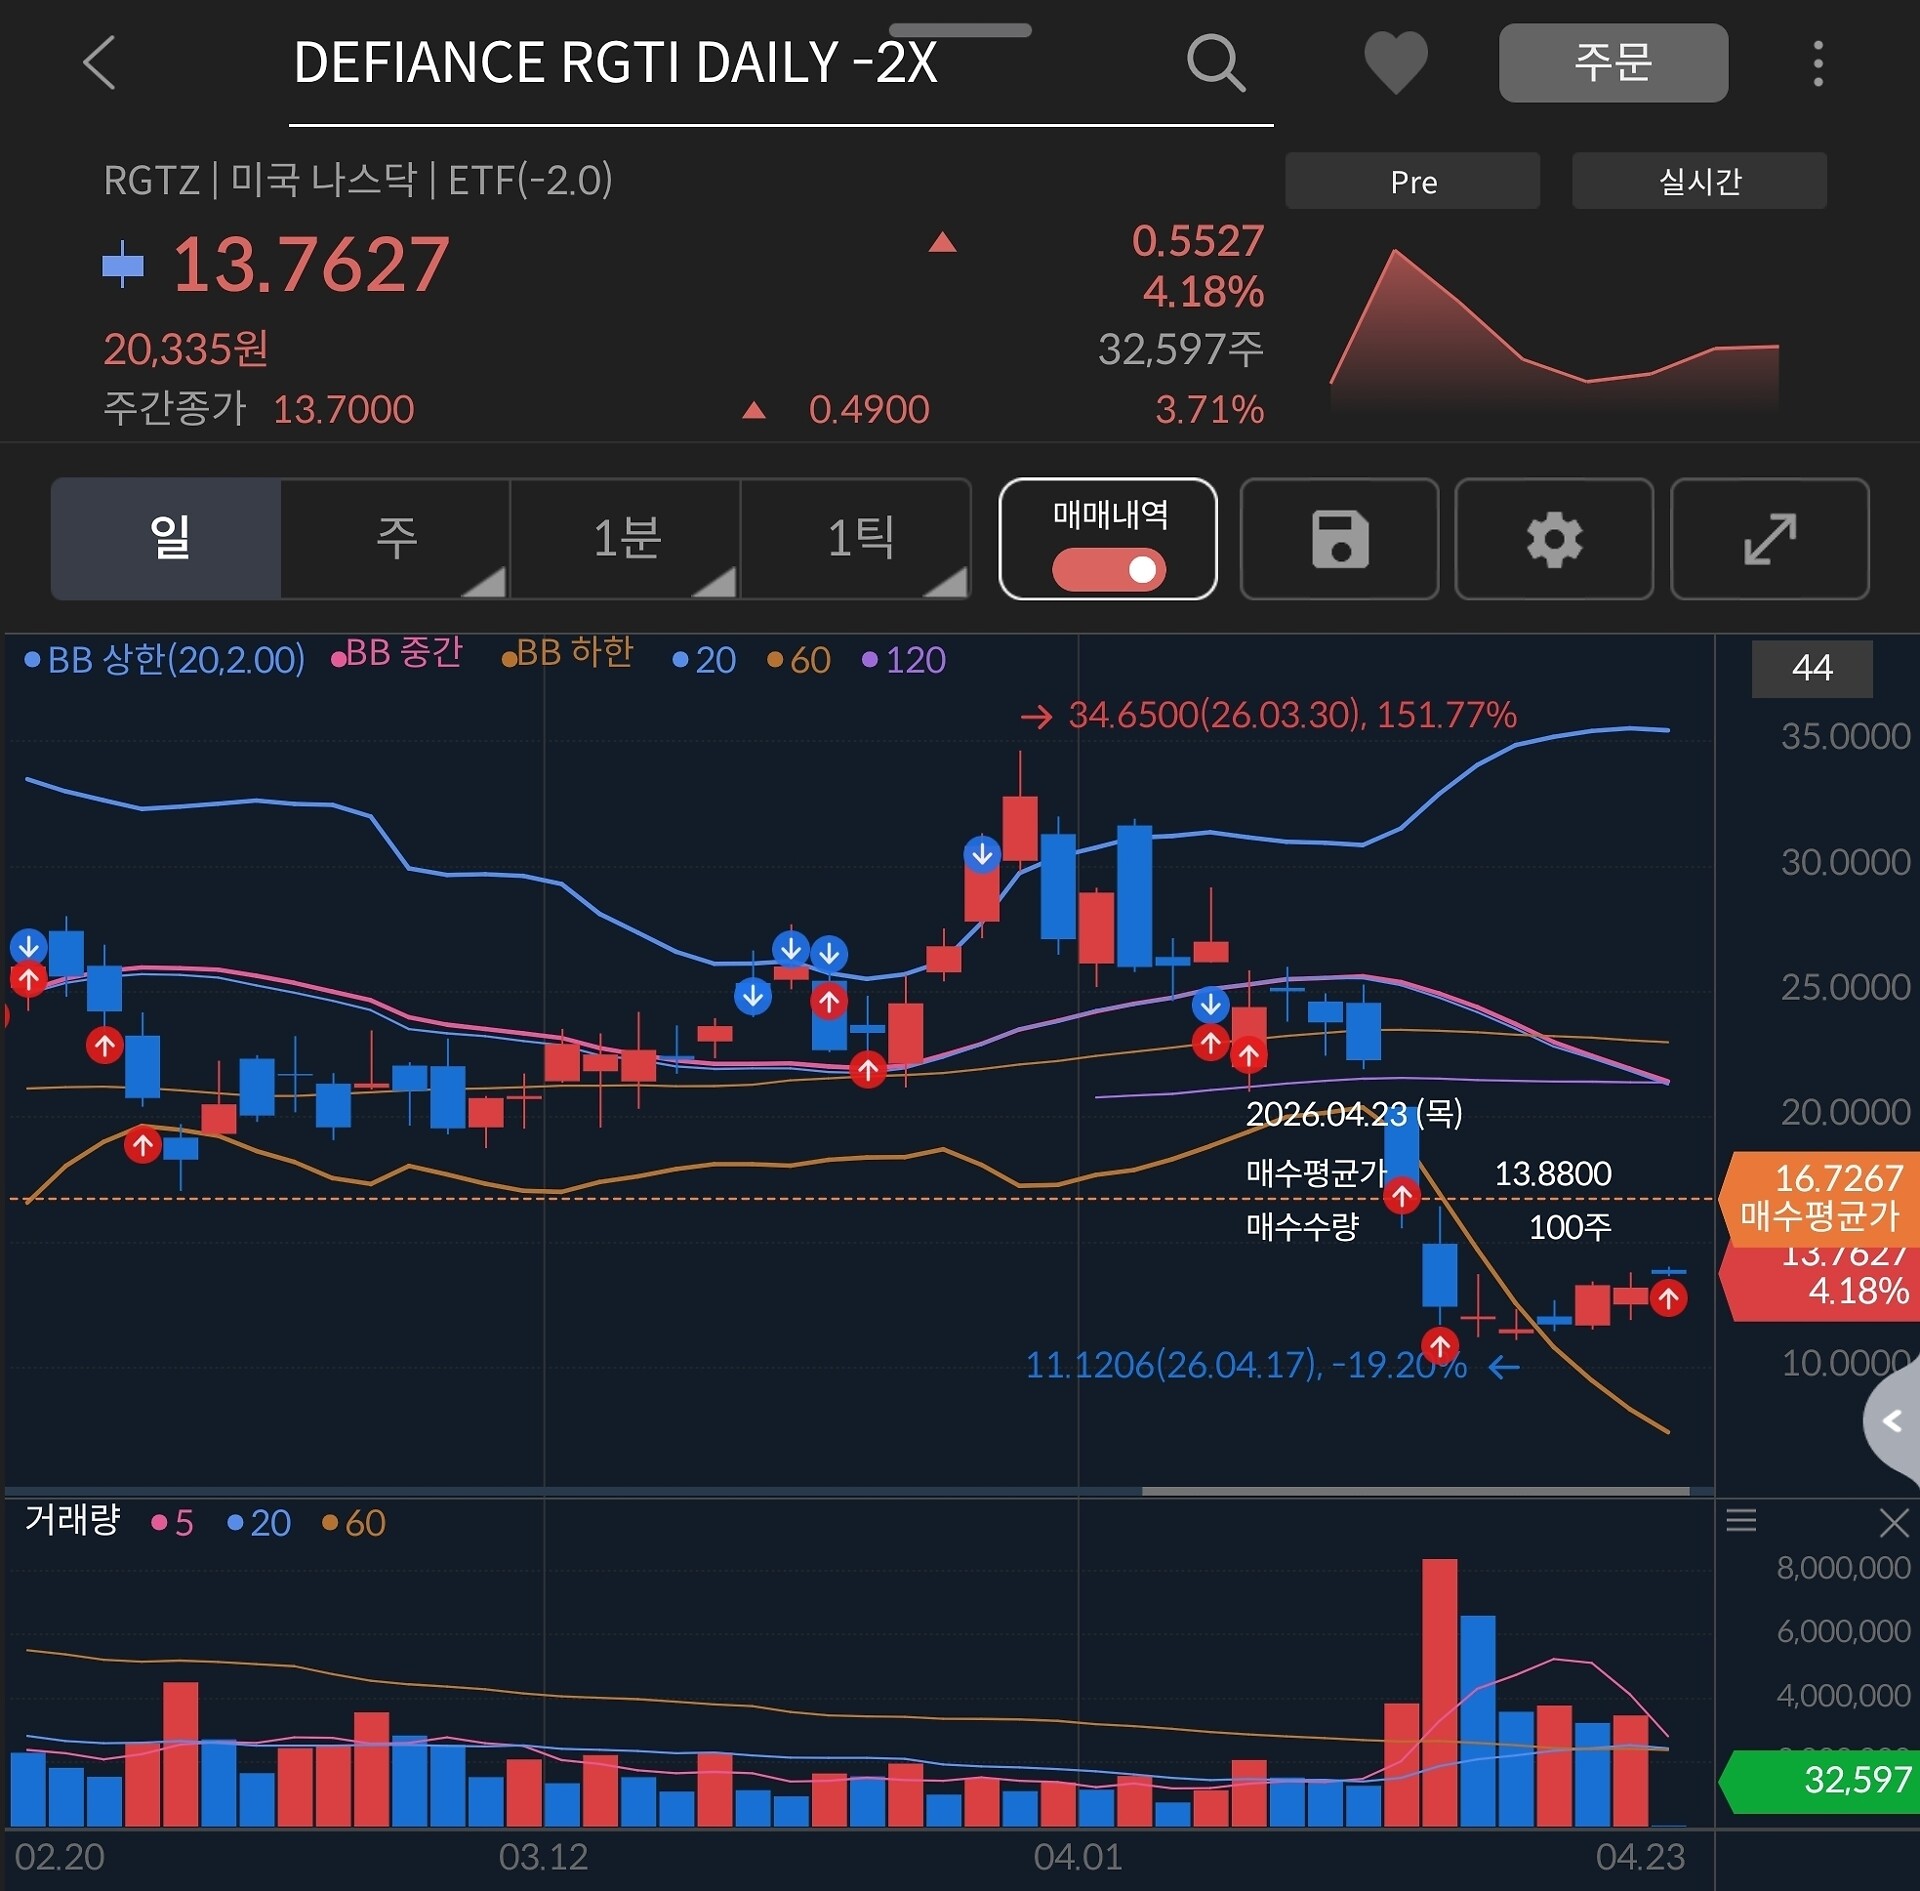
Task: Click the chart horizontal scrollbar thumb
Action: coord(1414,1490)
